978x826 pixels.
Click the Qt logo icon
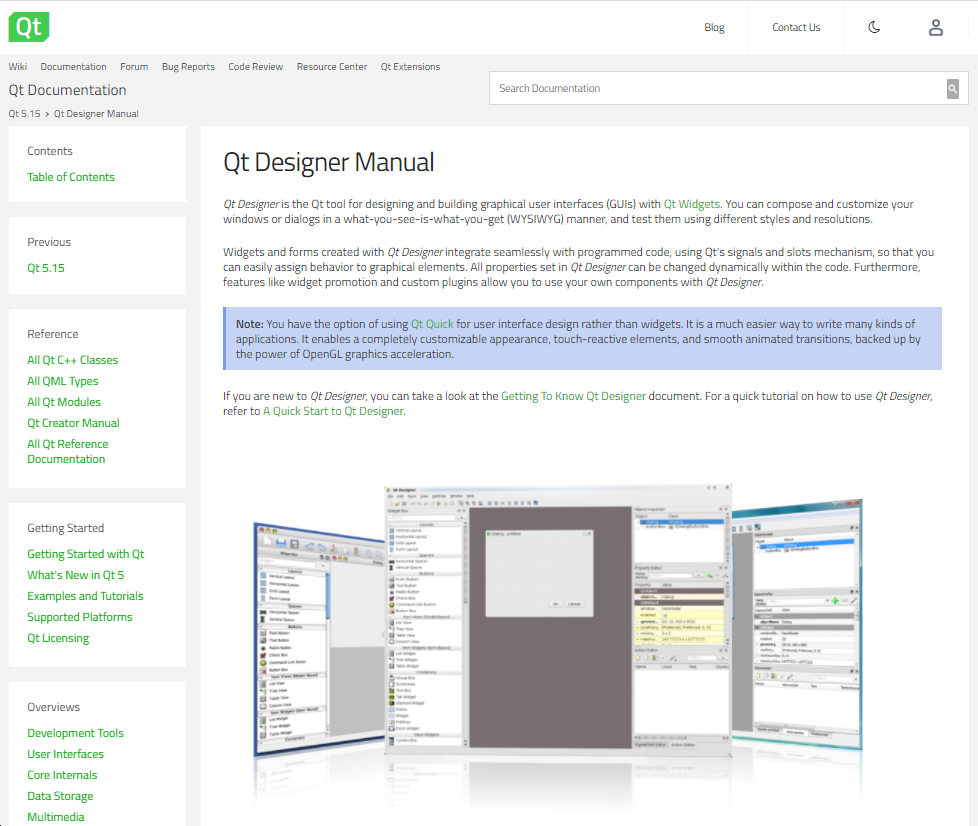[x=29, y=27]
